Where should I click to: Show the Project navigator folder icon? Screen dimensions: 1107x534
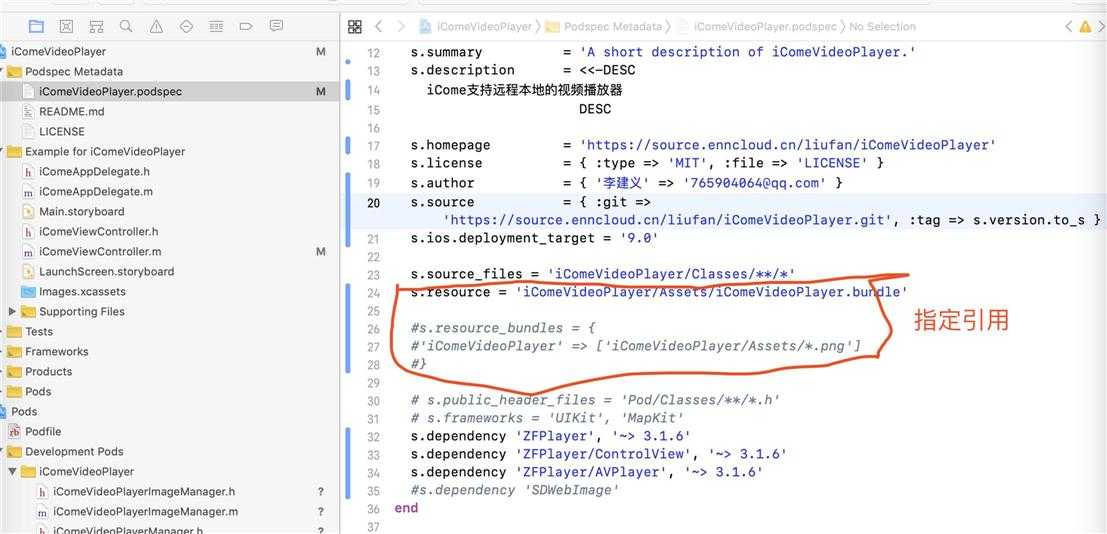click(x=36, y=26)
